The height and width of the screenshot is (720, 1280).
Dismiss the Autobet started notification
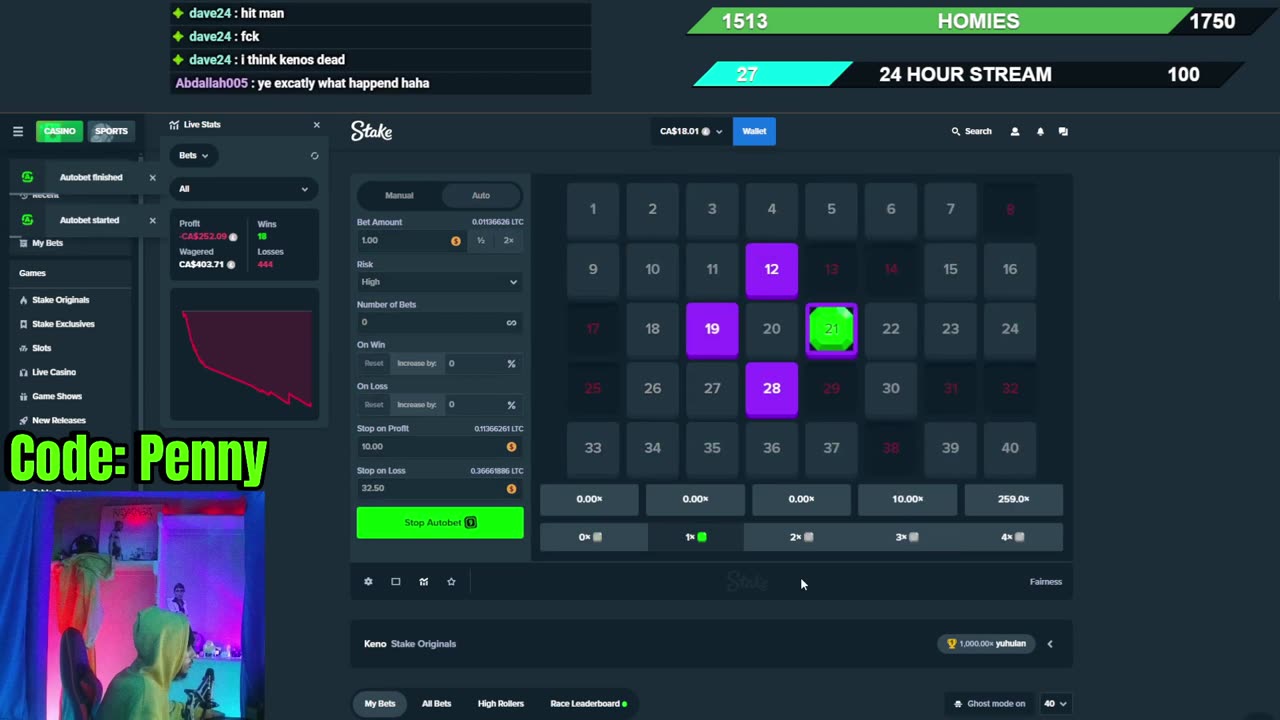click(152, 220)
